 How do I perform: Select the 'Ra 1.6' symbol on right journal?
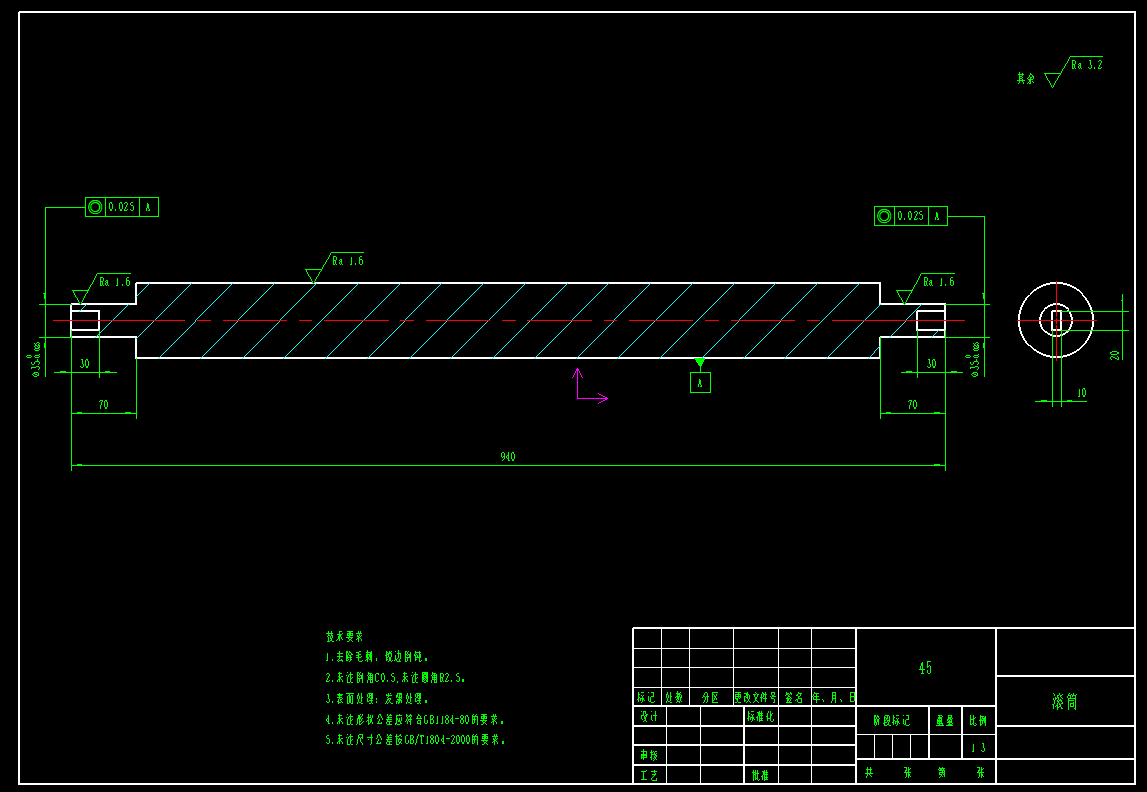[x=925, y=288]
